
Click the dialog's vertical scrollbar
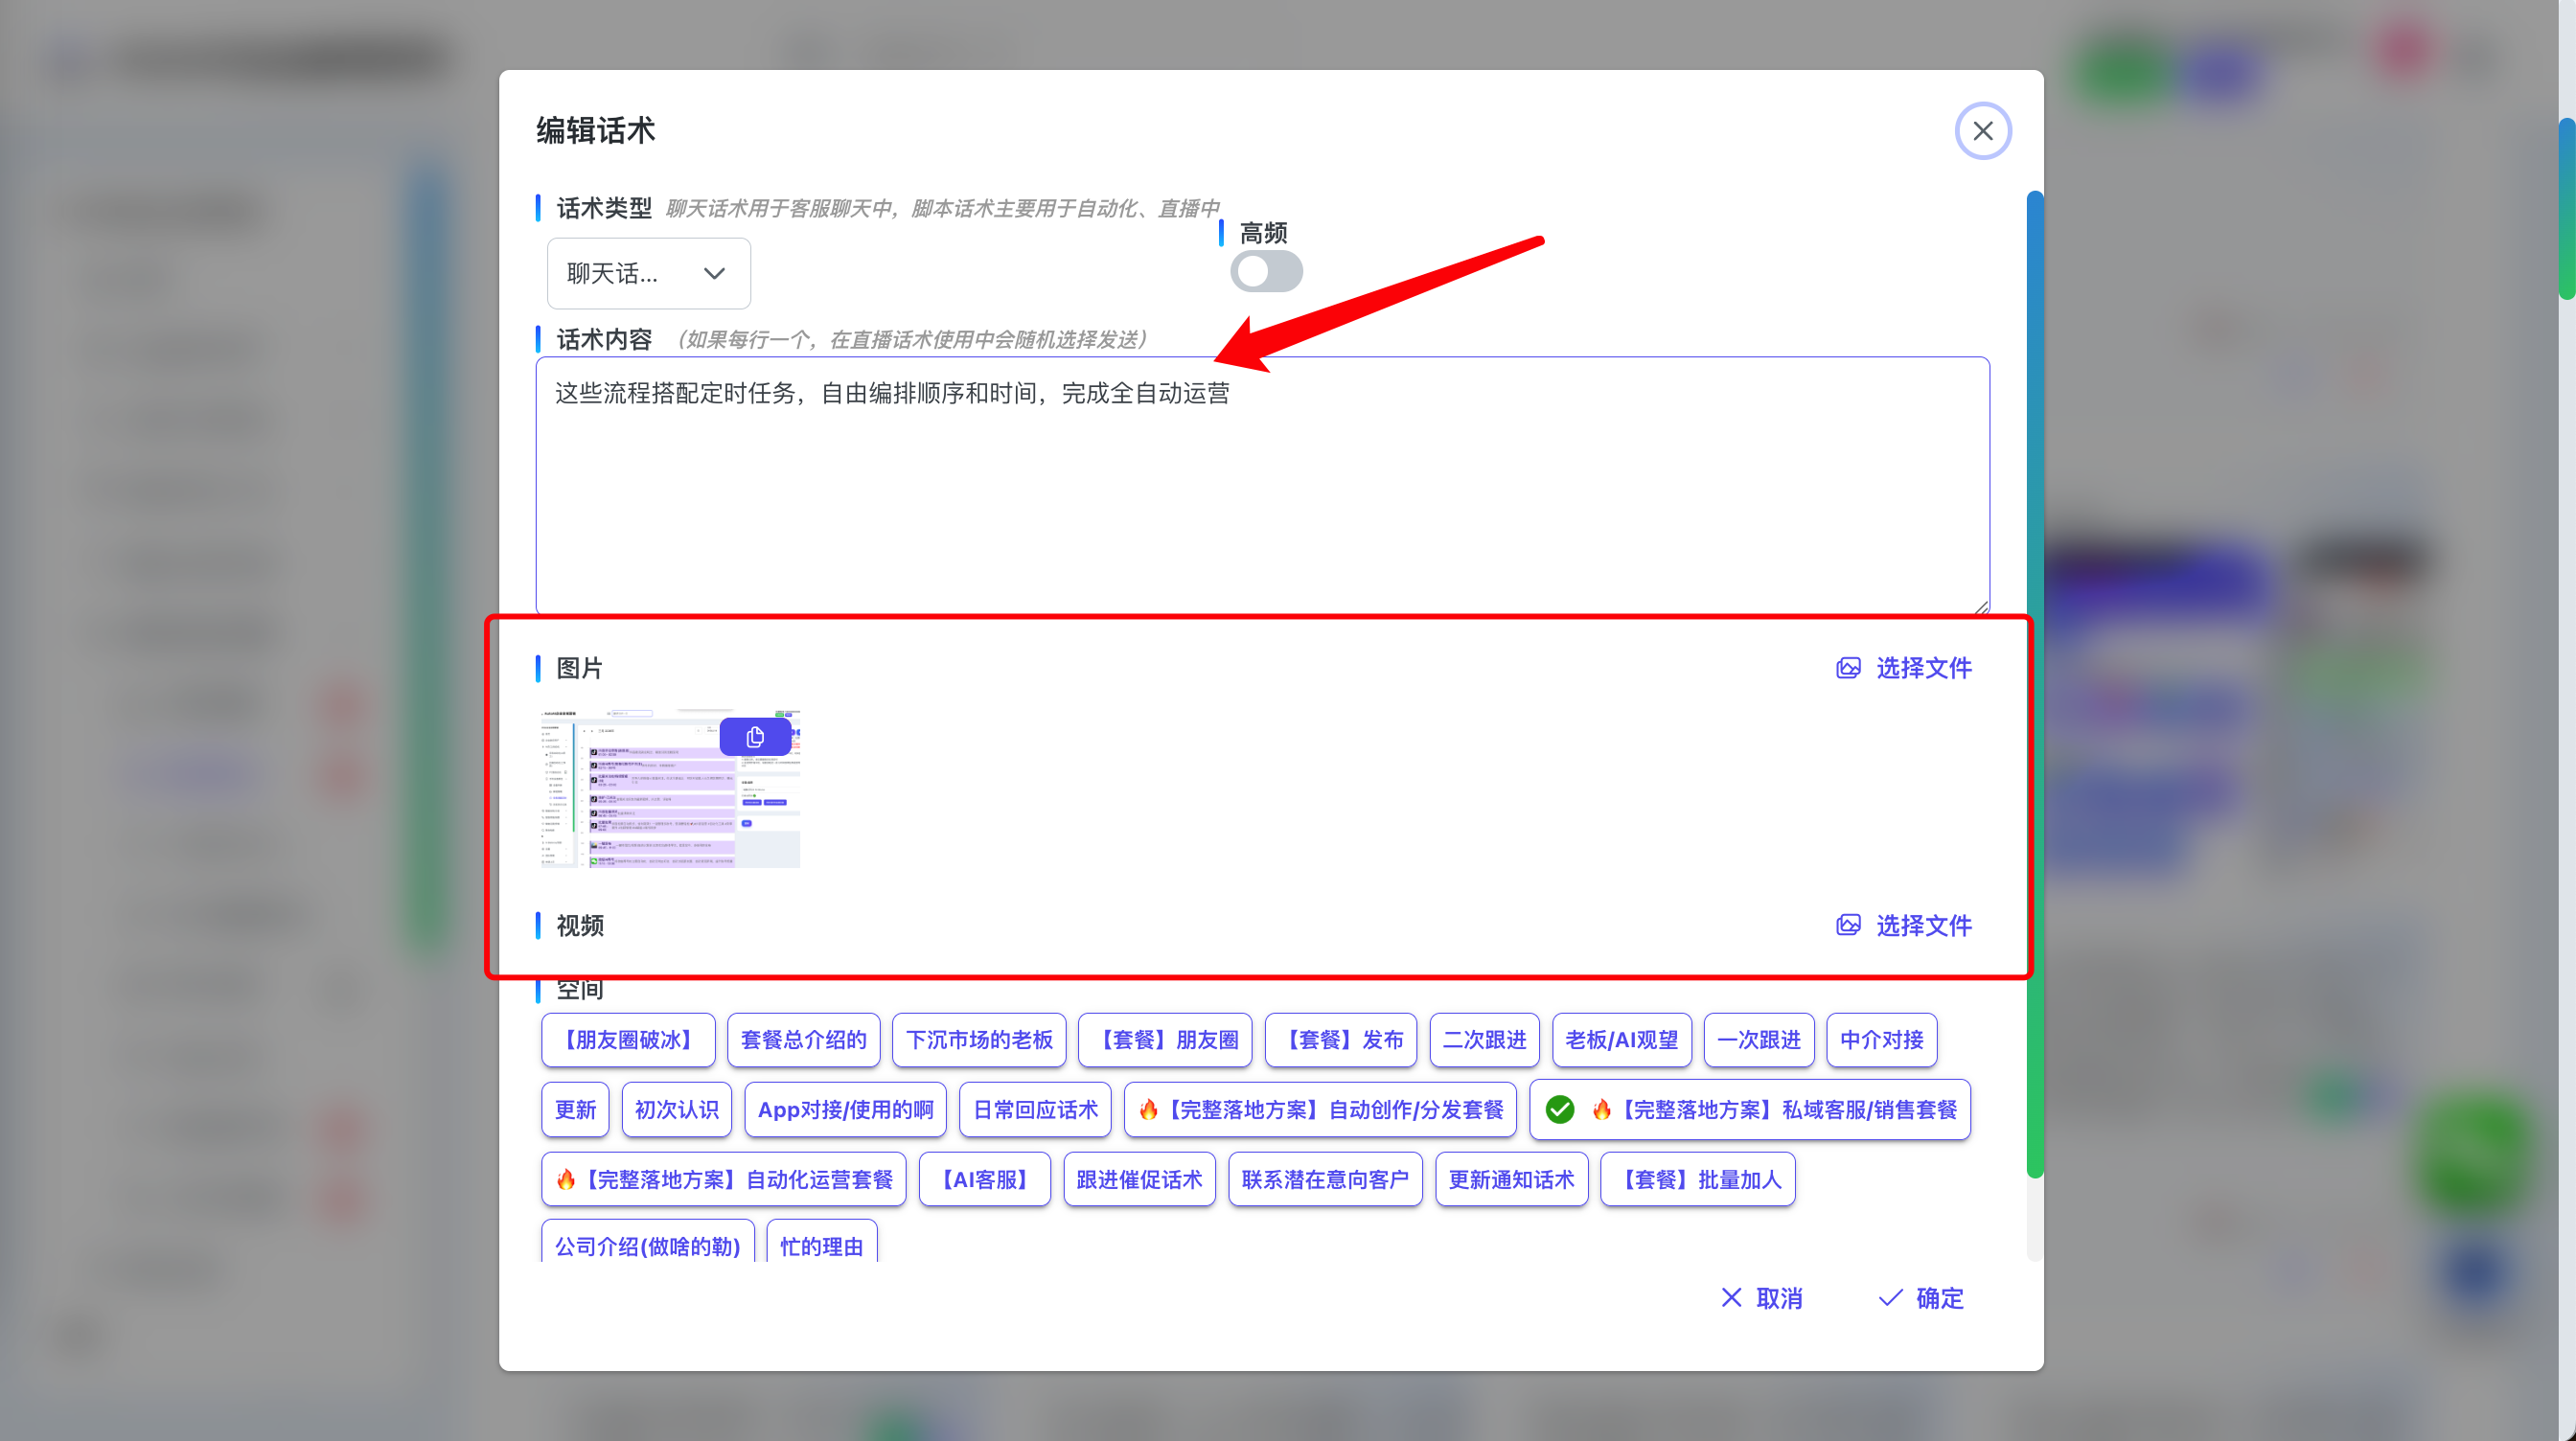(2034, 680)
